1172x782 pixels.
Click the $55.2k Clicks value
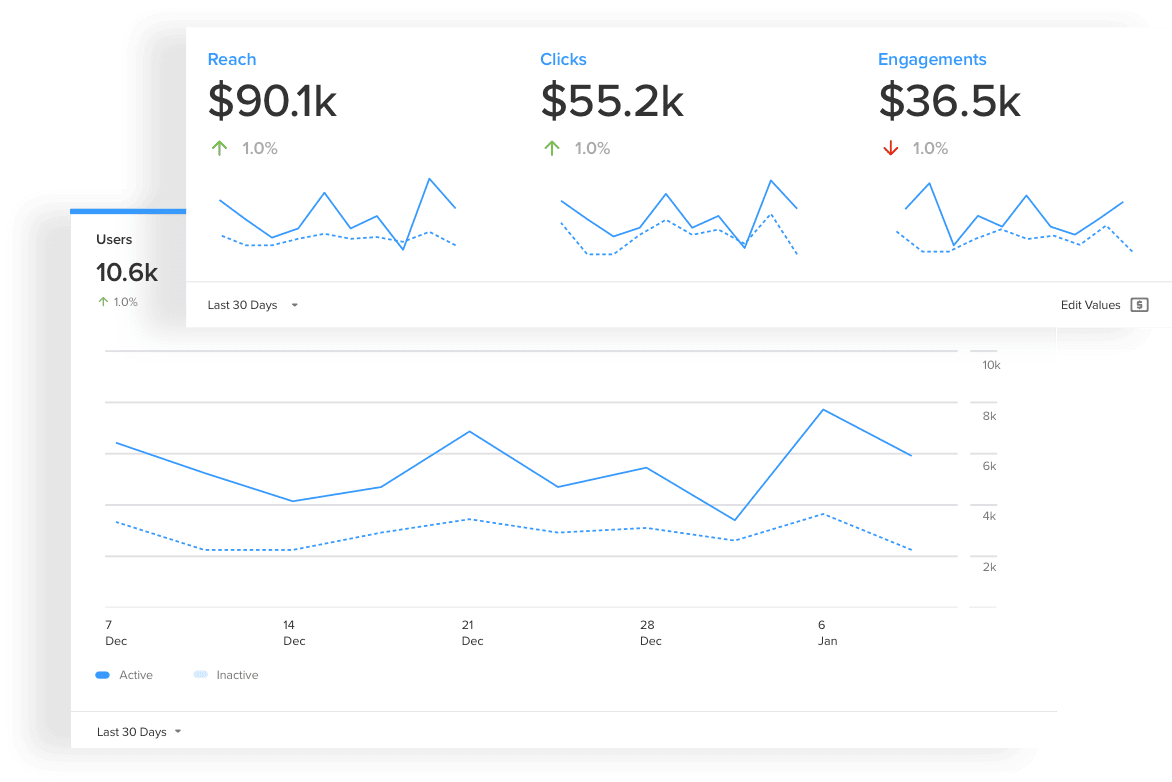(612, 102)
